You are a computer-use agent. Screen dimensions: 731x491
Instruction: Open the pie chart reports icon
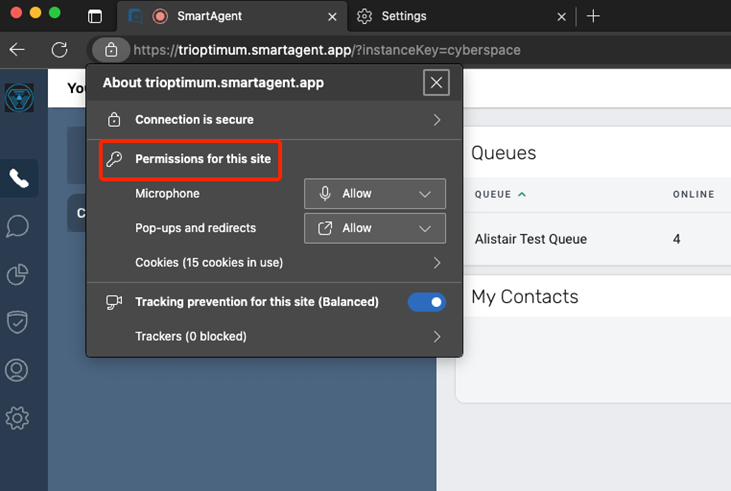pos(18,274)
